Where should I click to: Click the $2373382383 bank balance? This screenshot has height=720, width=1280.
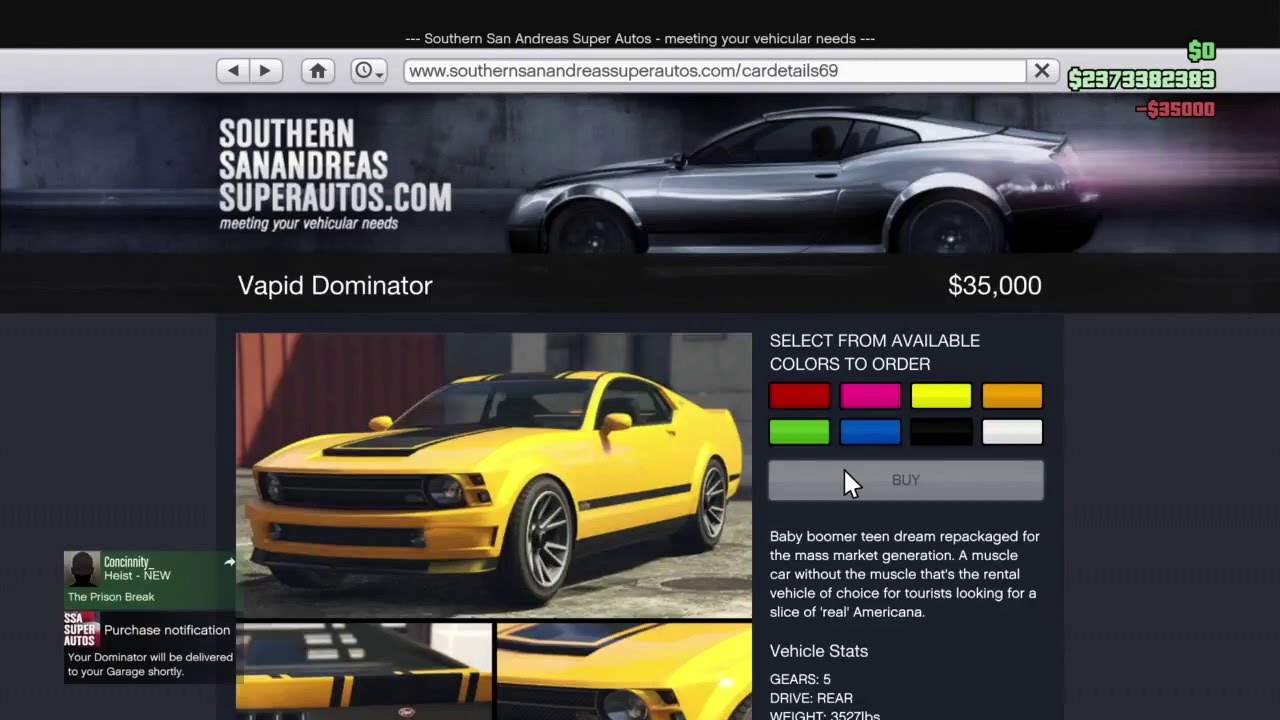coord(1141,79)
